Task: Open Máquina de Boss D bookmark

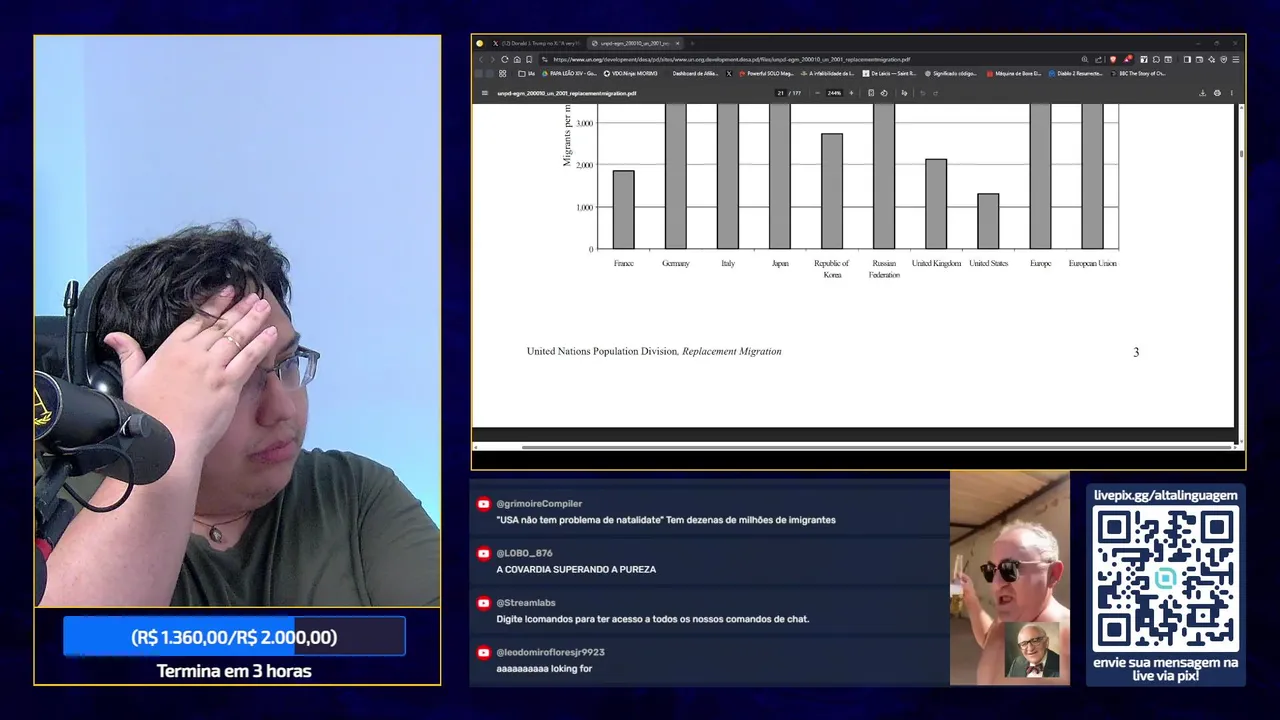Action: click(1014, 73)
